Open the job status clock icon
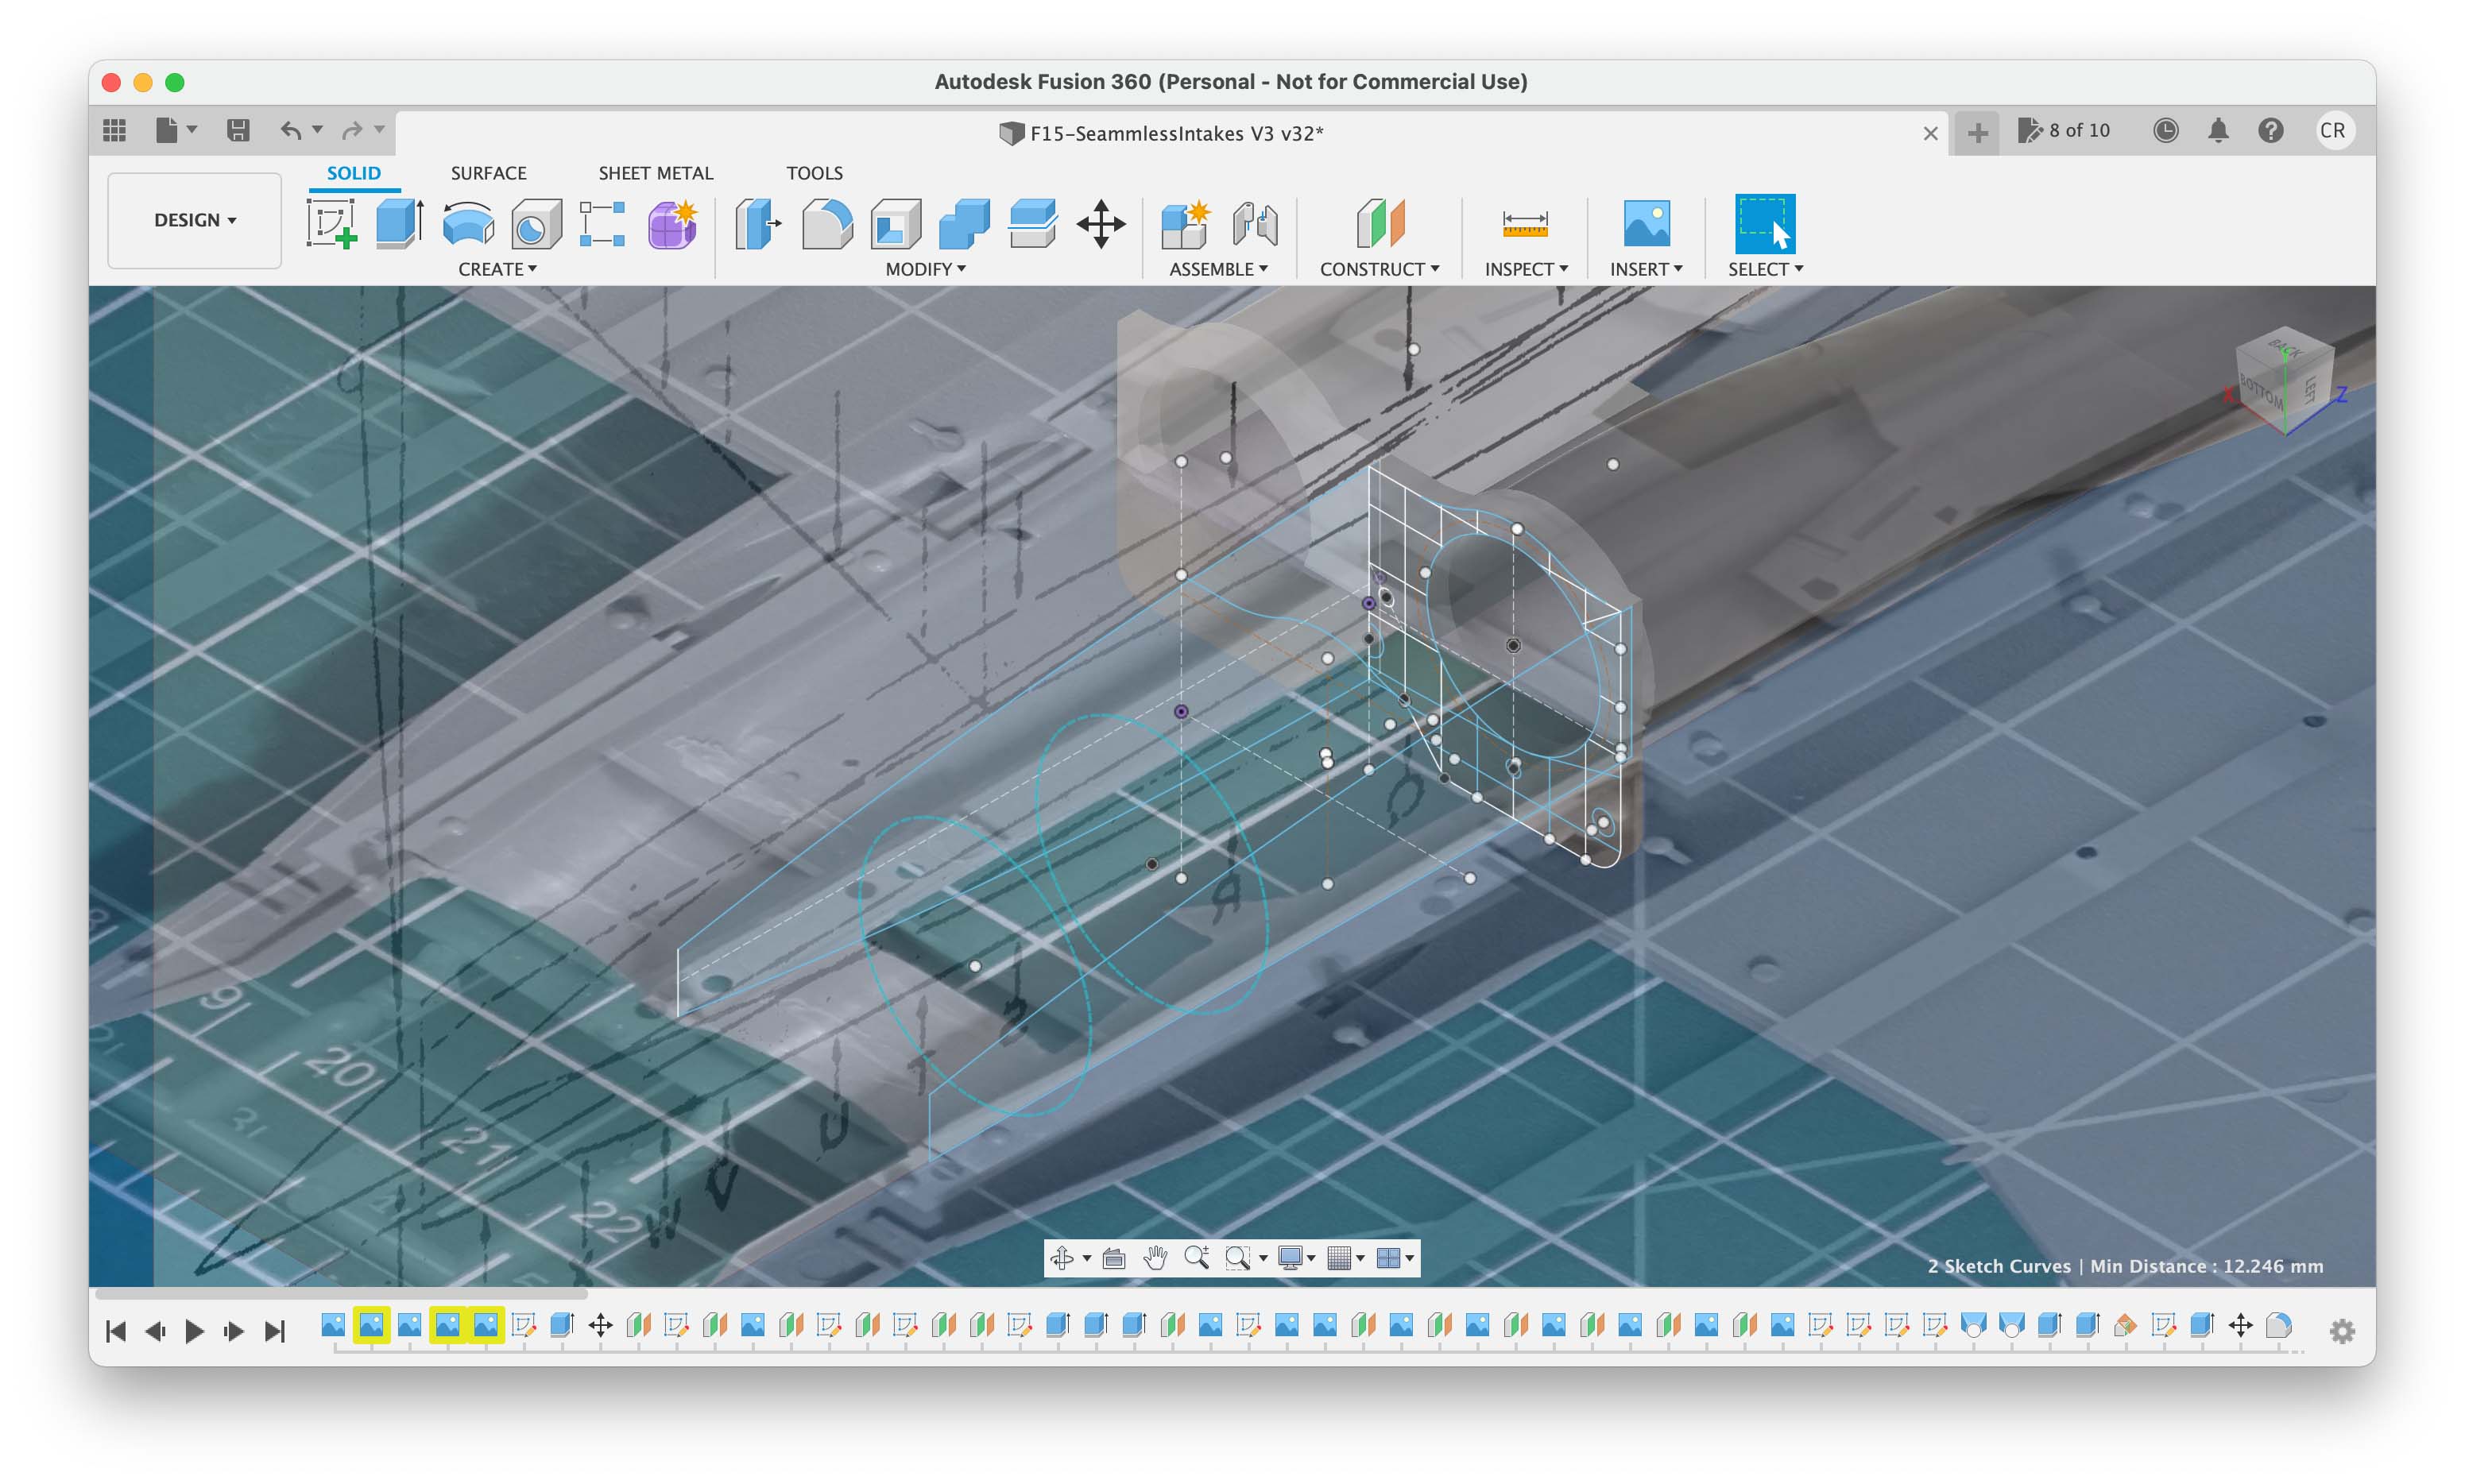The height and width of the screenshot is (1484, 2465). click(2165, 130)
